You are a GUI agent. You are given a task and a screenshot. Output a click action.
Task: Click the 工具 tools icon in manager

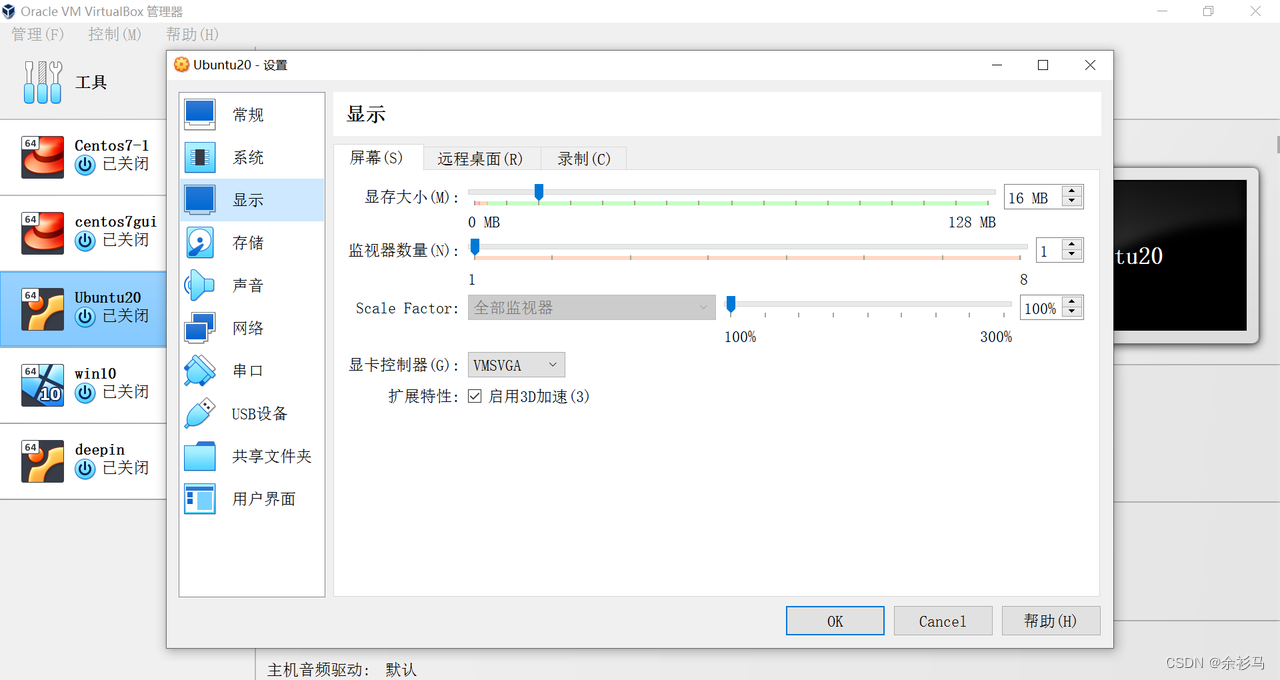[43, 82]
